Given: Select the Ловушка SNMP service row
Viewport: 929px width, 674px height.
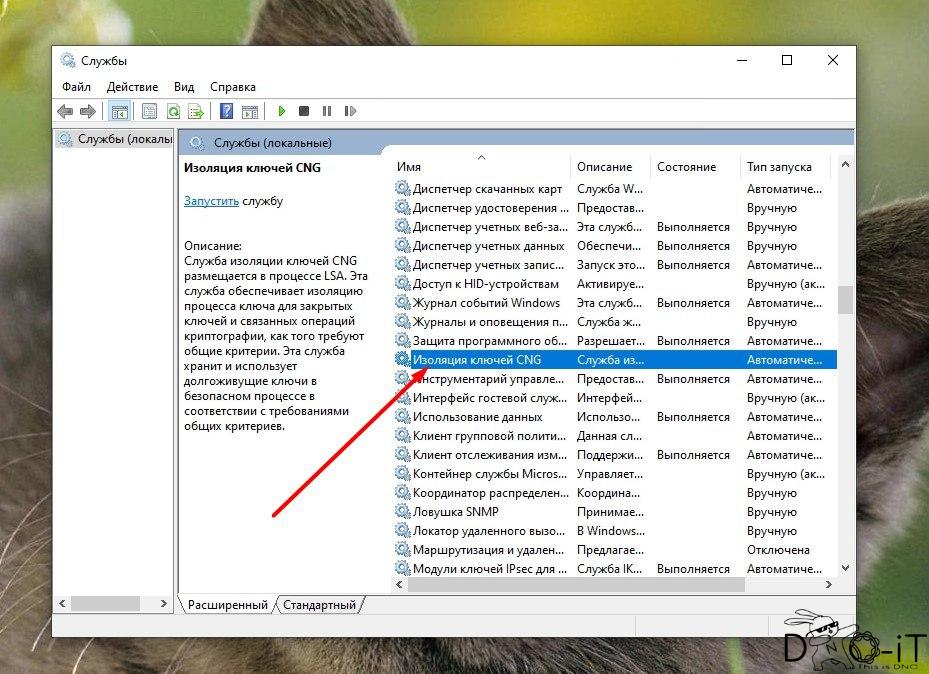Looking at the screenshot, I should 469,512.
